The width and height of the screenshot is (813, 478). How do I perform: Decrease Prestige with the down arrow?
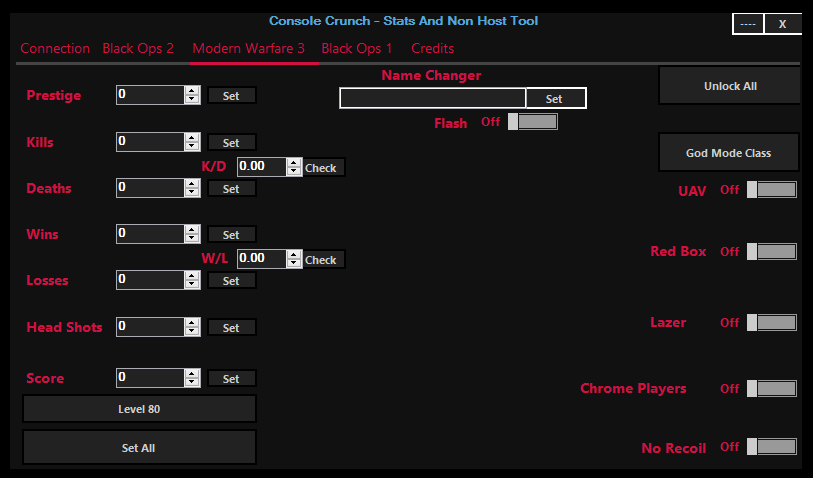pos(192,99)
